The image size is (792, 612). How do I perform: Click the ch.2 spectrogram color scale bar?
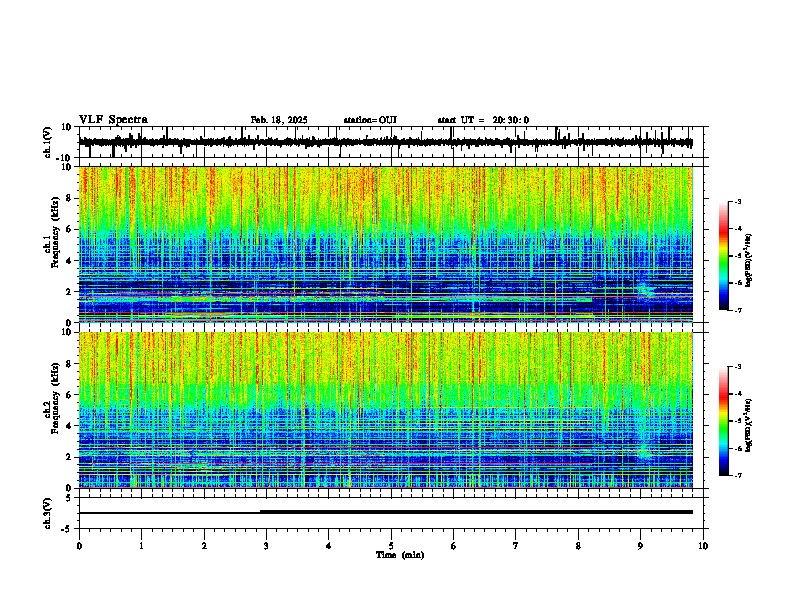click(723, 421)
